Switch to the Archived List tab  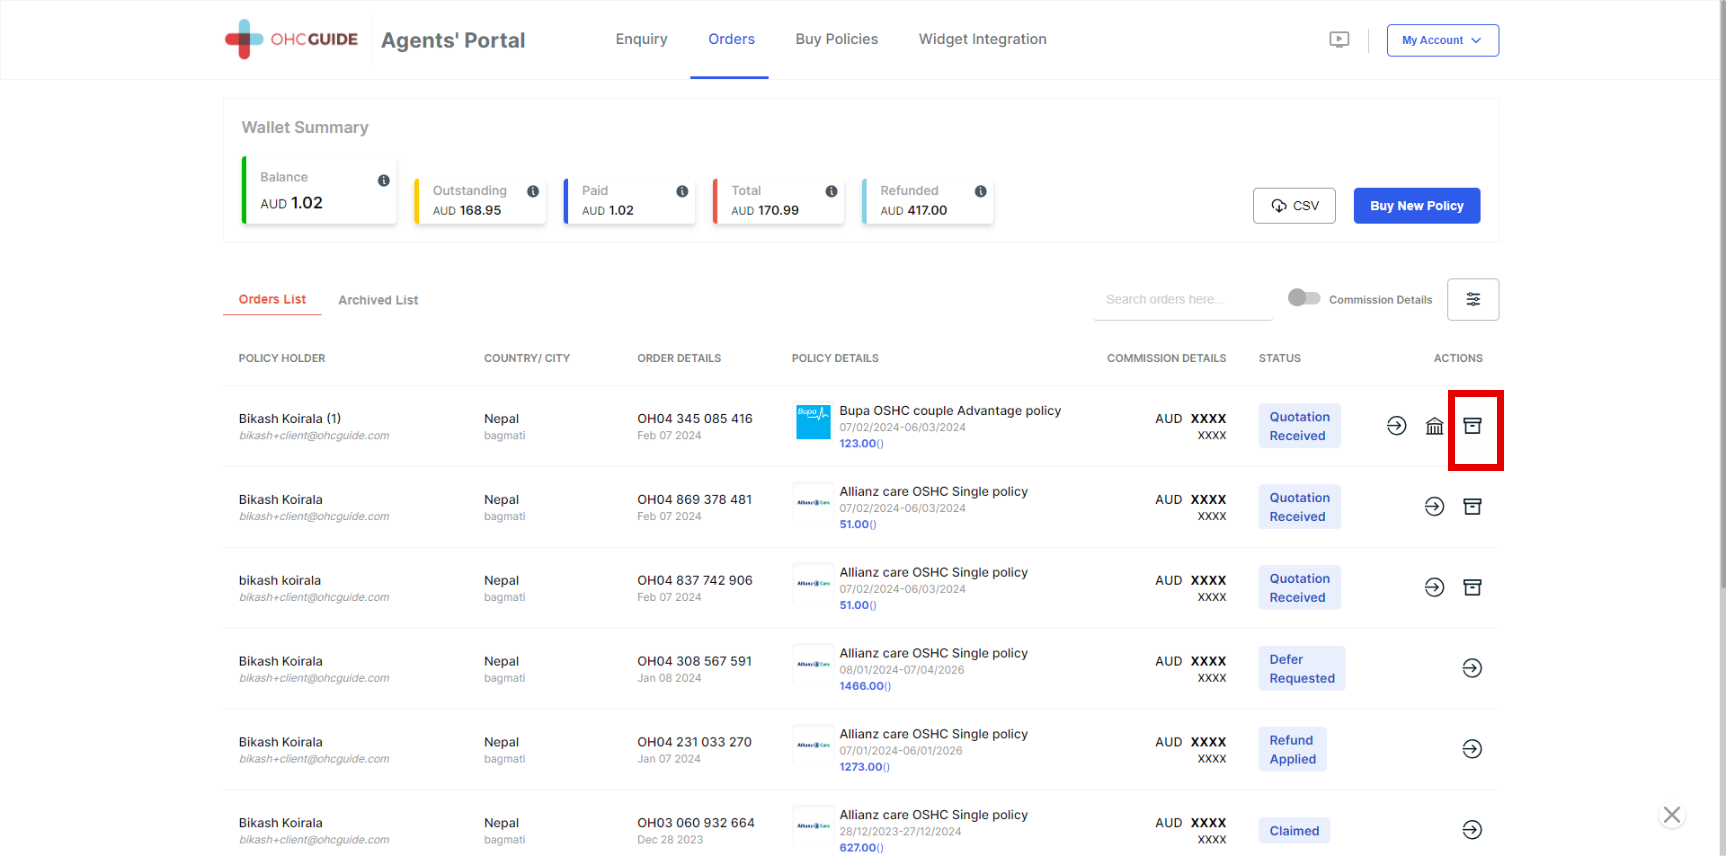tap(378, 300)
